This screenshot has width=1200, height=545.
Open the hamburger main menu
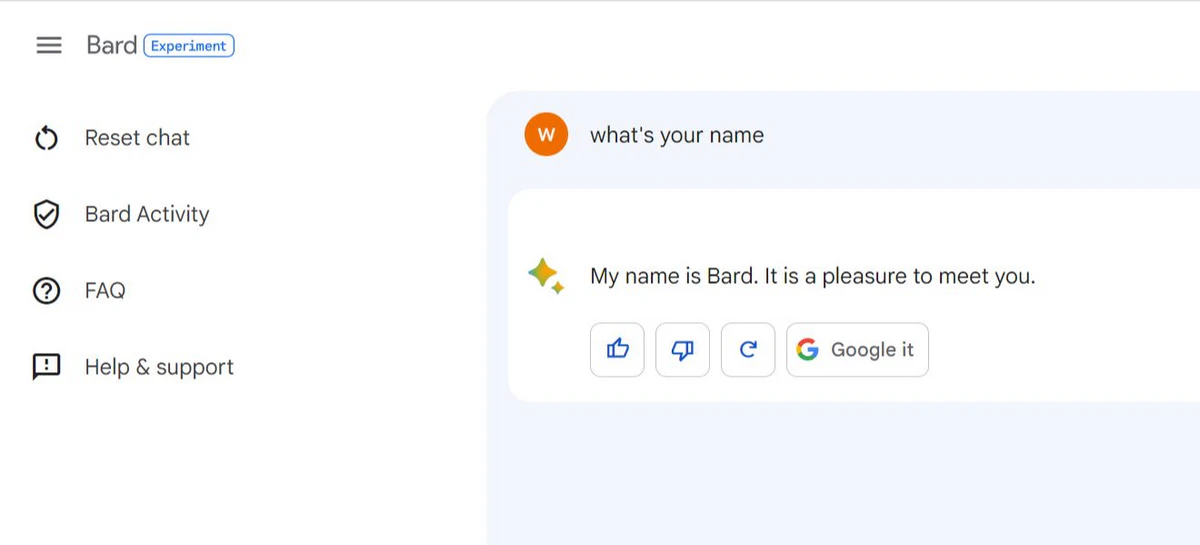[49, 46]
